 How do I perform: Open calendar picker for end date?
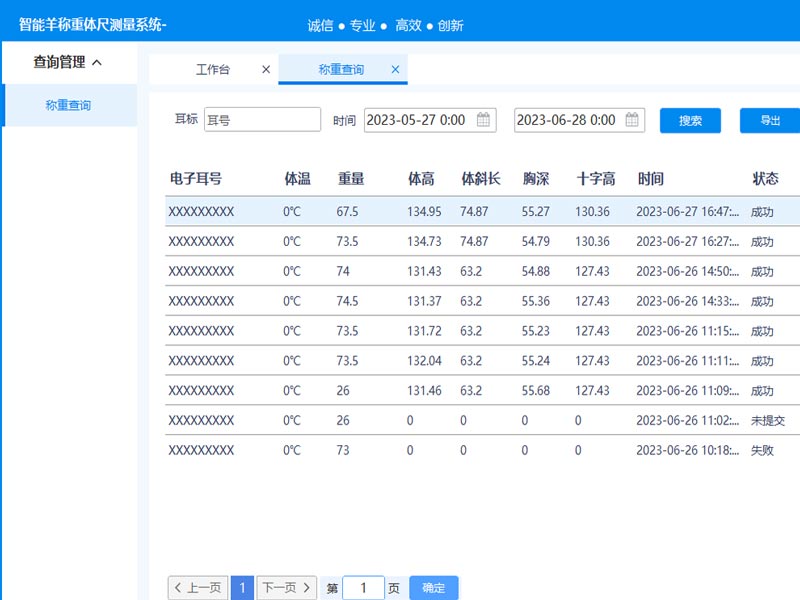(x=632, y=120)
